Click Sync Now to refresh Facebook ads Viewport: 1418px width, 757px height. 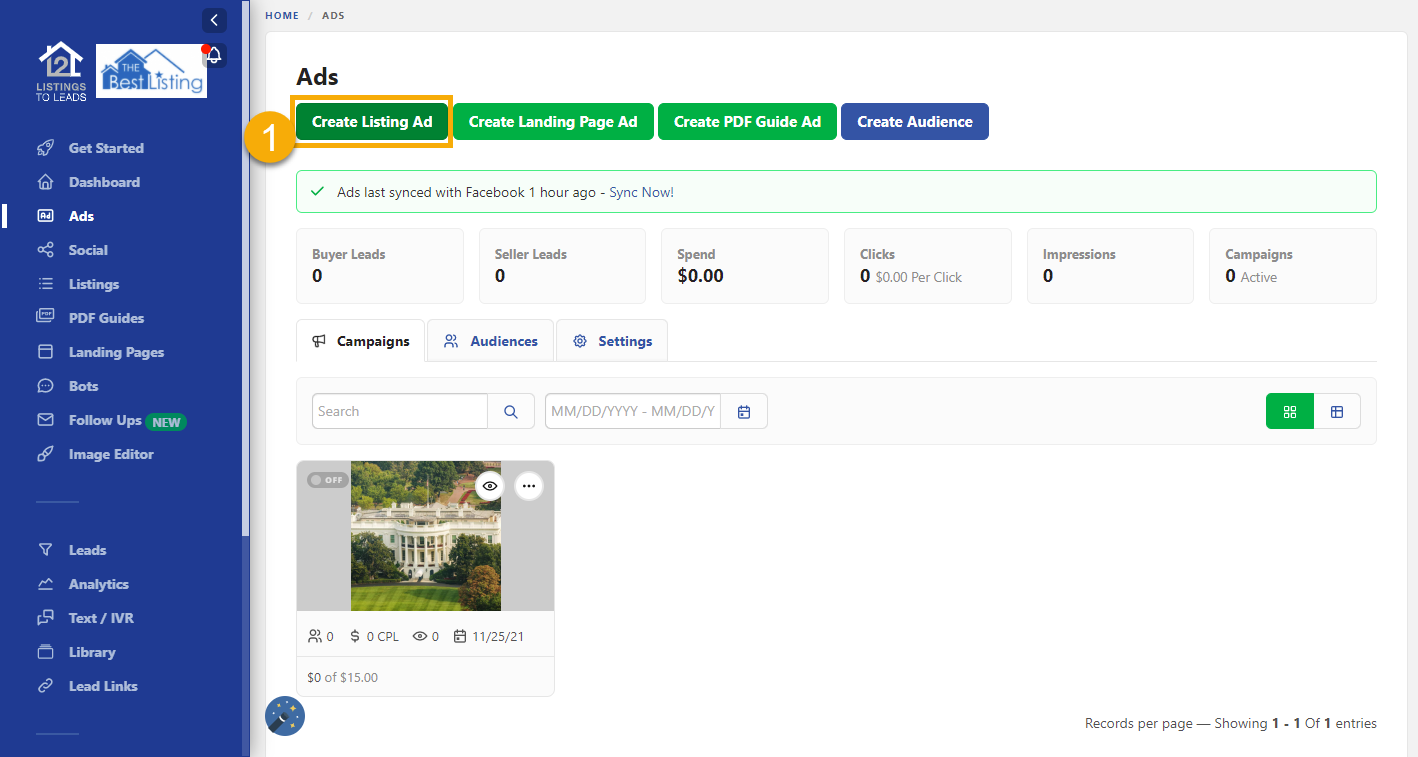[641, 191]
